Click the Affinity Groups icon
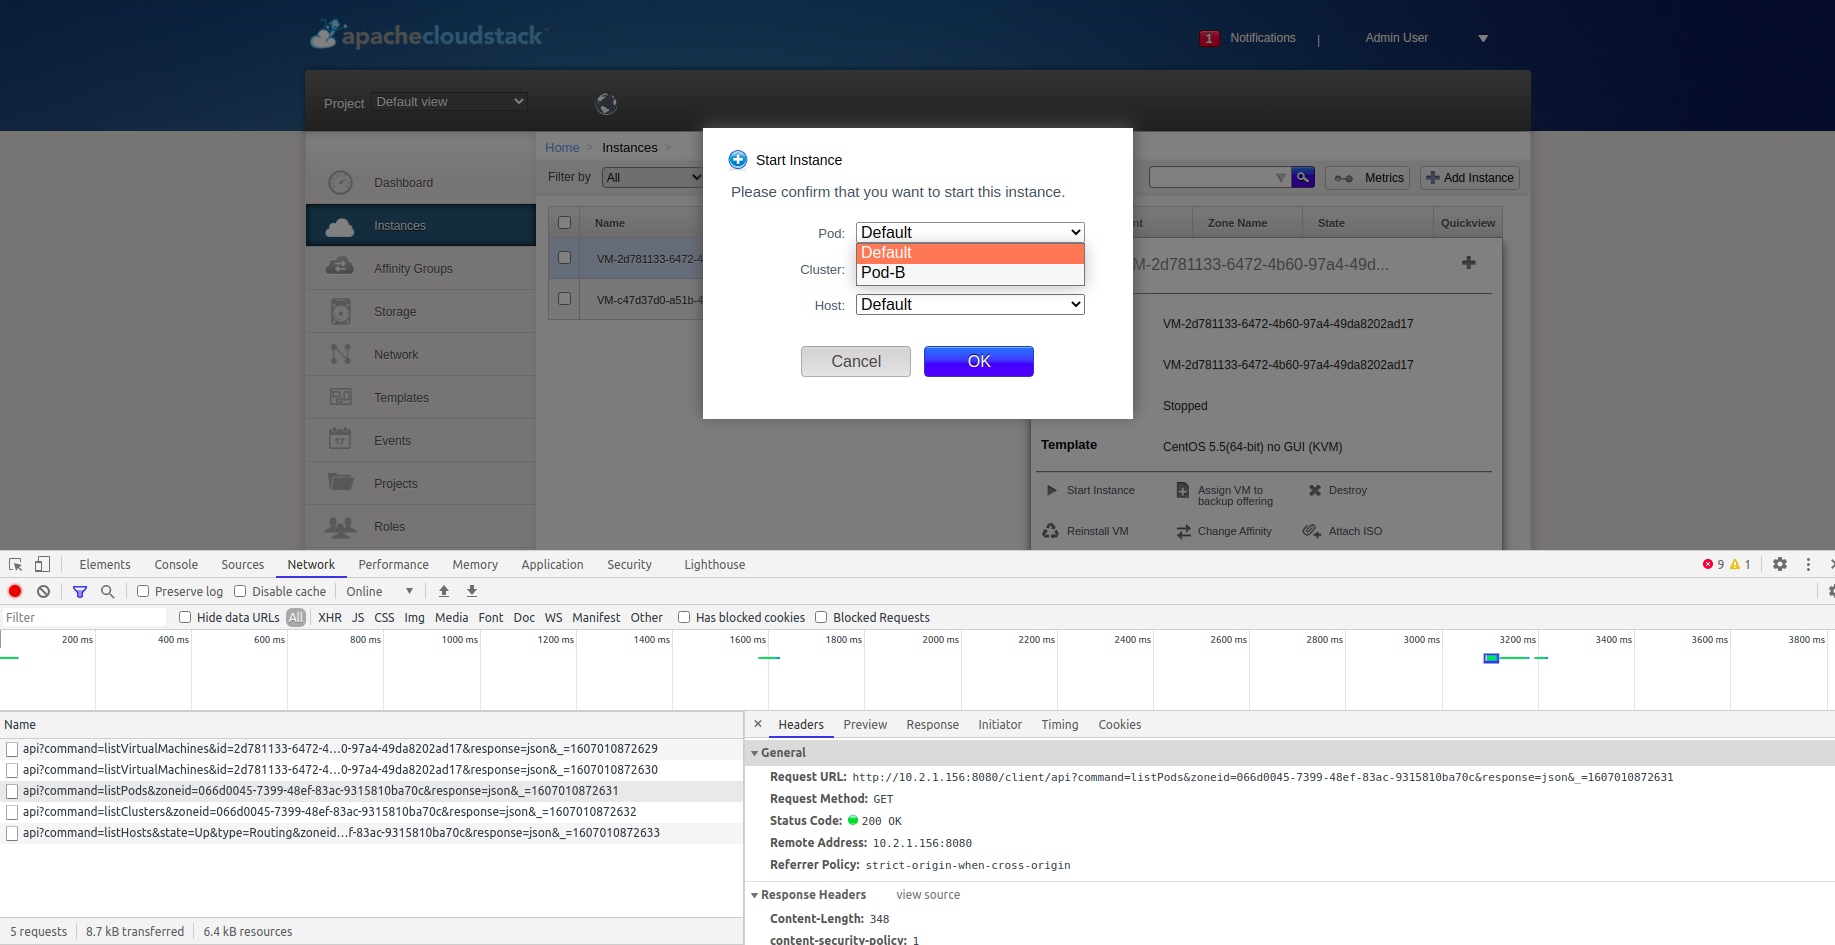The height and width of the screenshot is (945, 1835). 340,267
